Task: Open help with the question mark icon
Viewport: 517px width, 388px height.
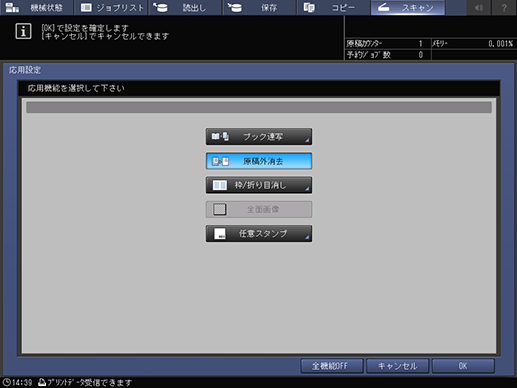Action: coord(504,7)
